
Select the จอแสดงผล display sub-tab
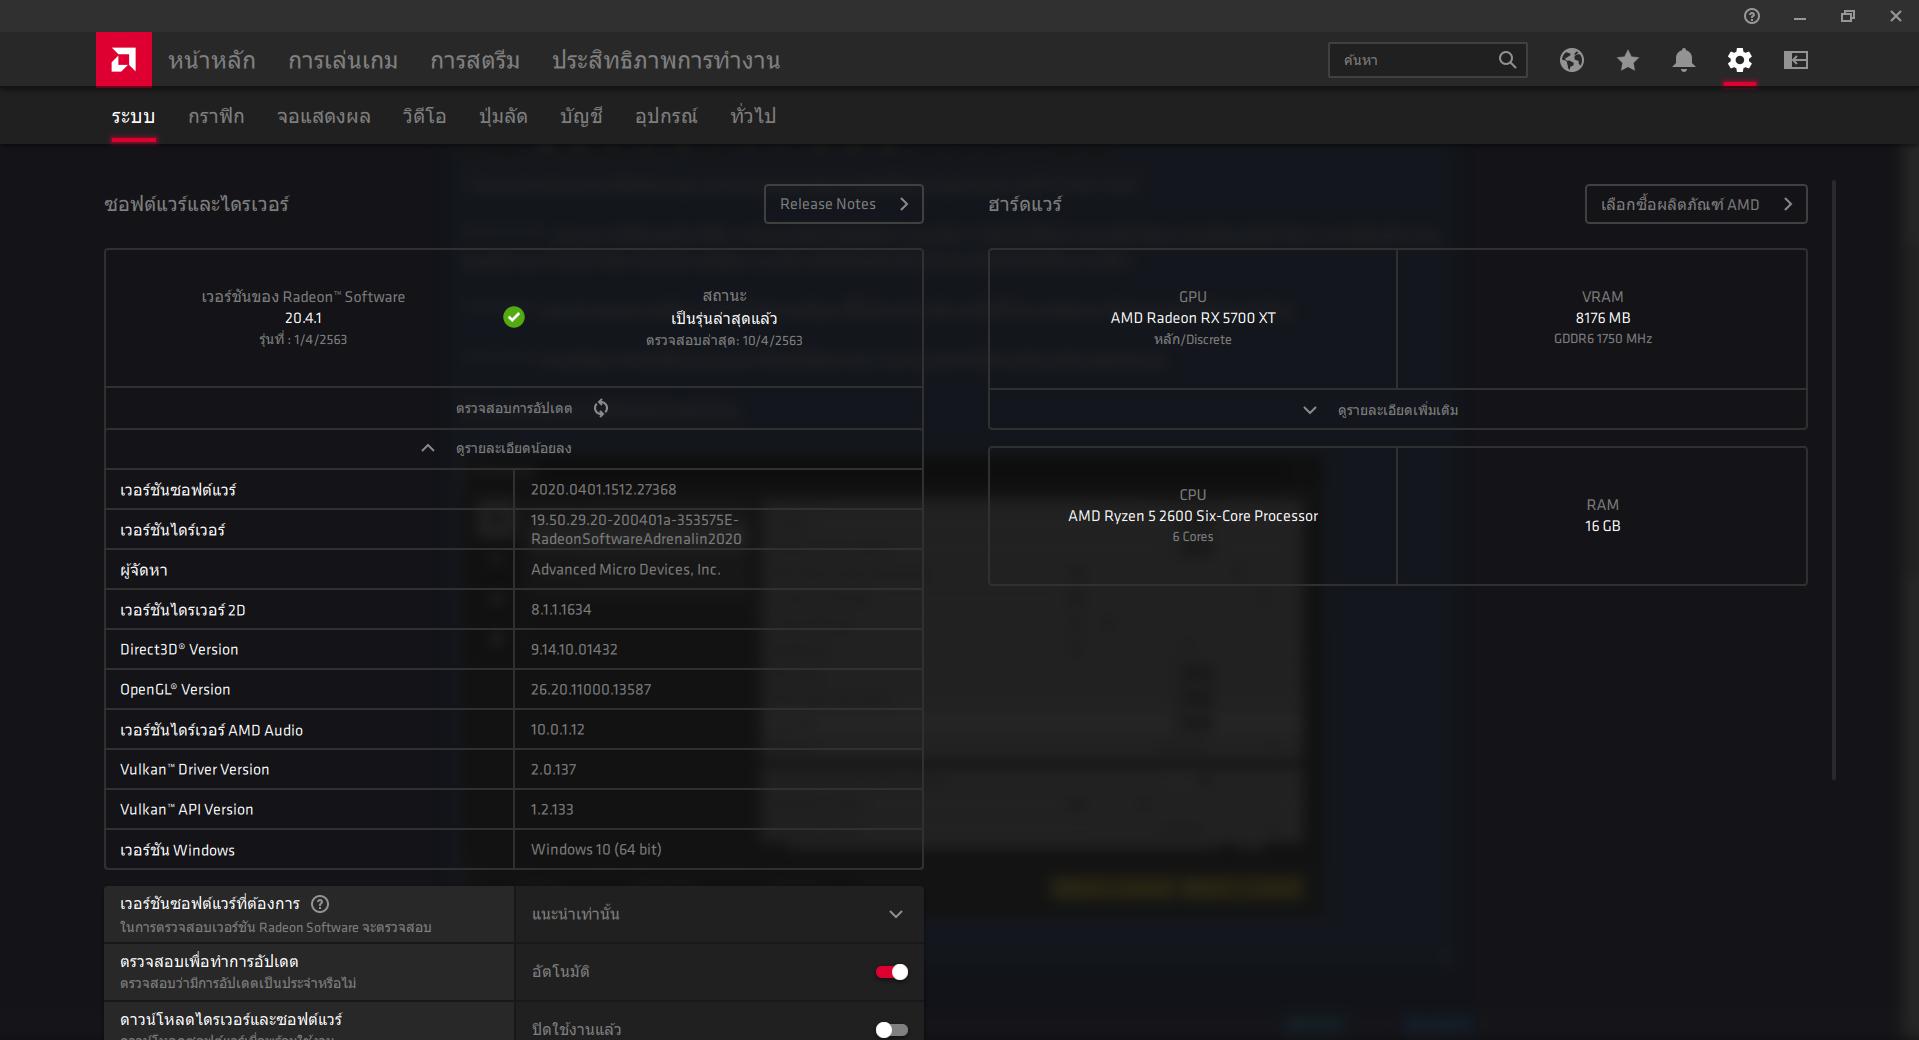point(324,116)
